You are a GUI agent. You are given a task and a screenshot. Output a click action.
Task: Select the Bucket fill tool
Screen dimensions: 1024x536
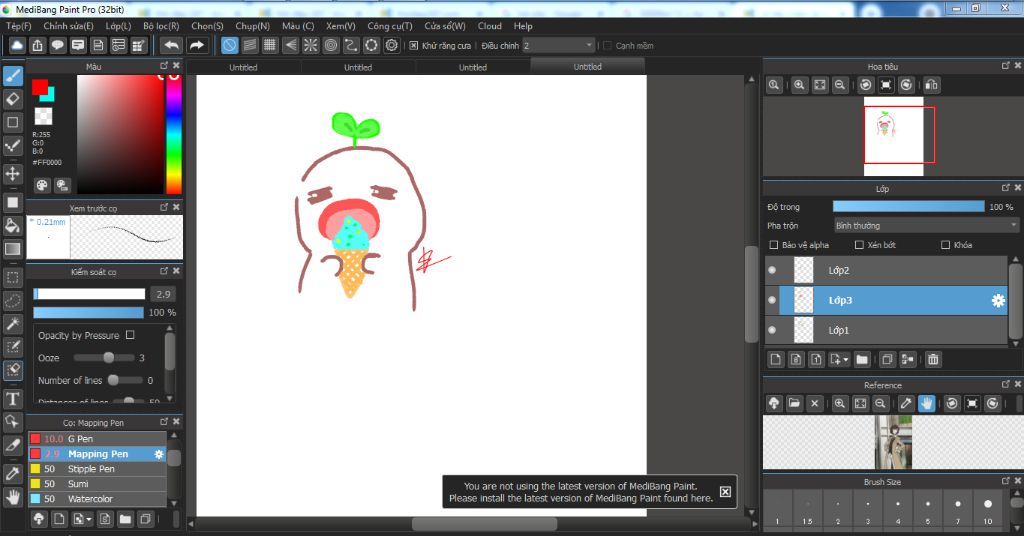point(12,225)
